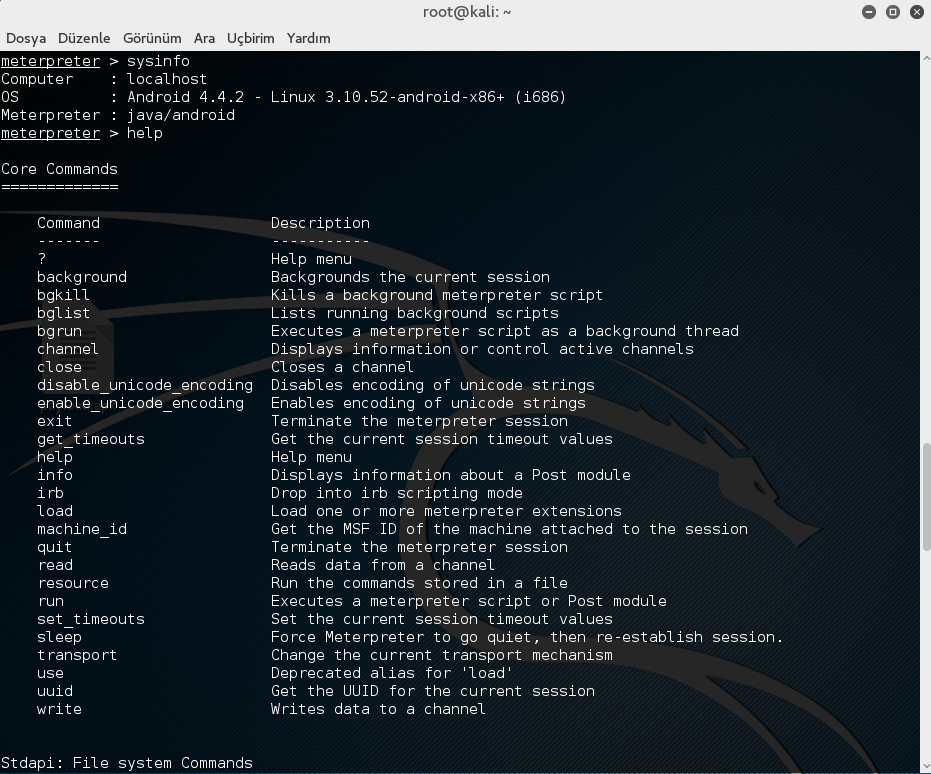The height and width of the screenshot is (774, 931).
Task: Click the set_timeouts command entry
Action: coord(91,619)
